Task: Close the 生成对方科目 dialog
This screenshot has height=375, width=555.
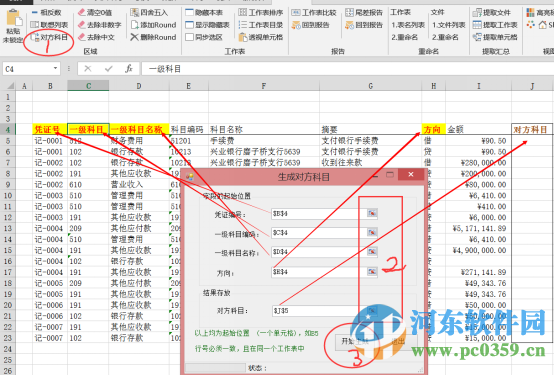Action: click(411, 174)
